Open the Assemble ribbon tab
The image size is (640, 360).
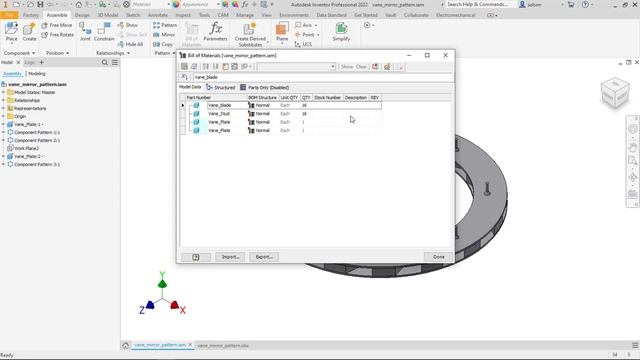[x=57, y=15]
